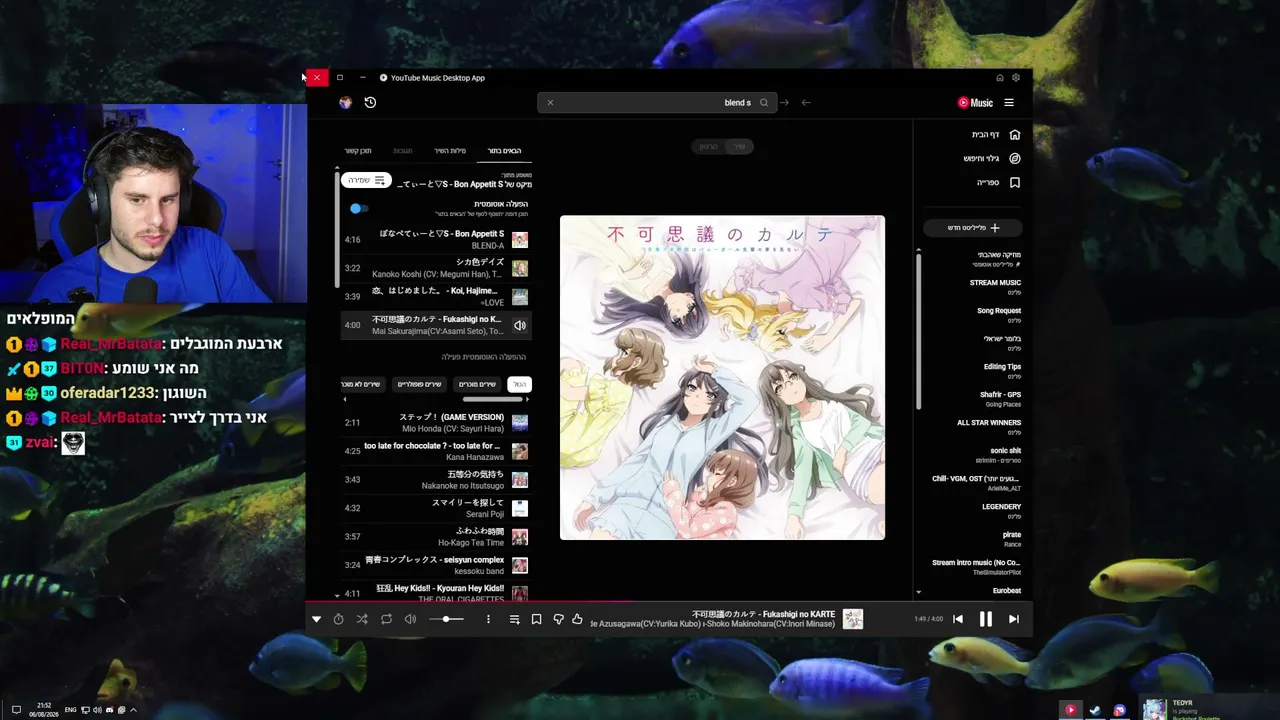Image resolution: width=1280 pixels, height=720 pixels.
Task: Open the Song Request playlist
Action: coord(999,315)
